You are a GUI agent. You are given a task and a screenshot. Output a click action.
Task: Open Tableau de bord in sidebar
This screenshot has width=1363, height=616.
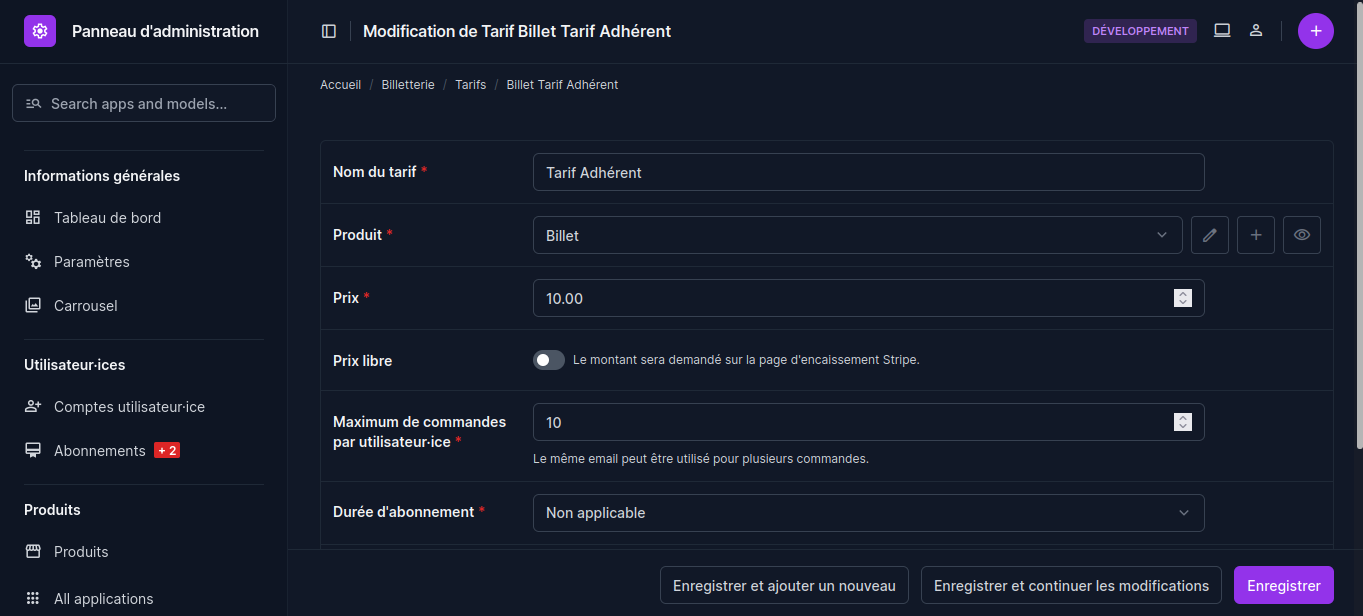pyautogui.click(x=107, y=218)
